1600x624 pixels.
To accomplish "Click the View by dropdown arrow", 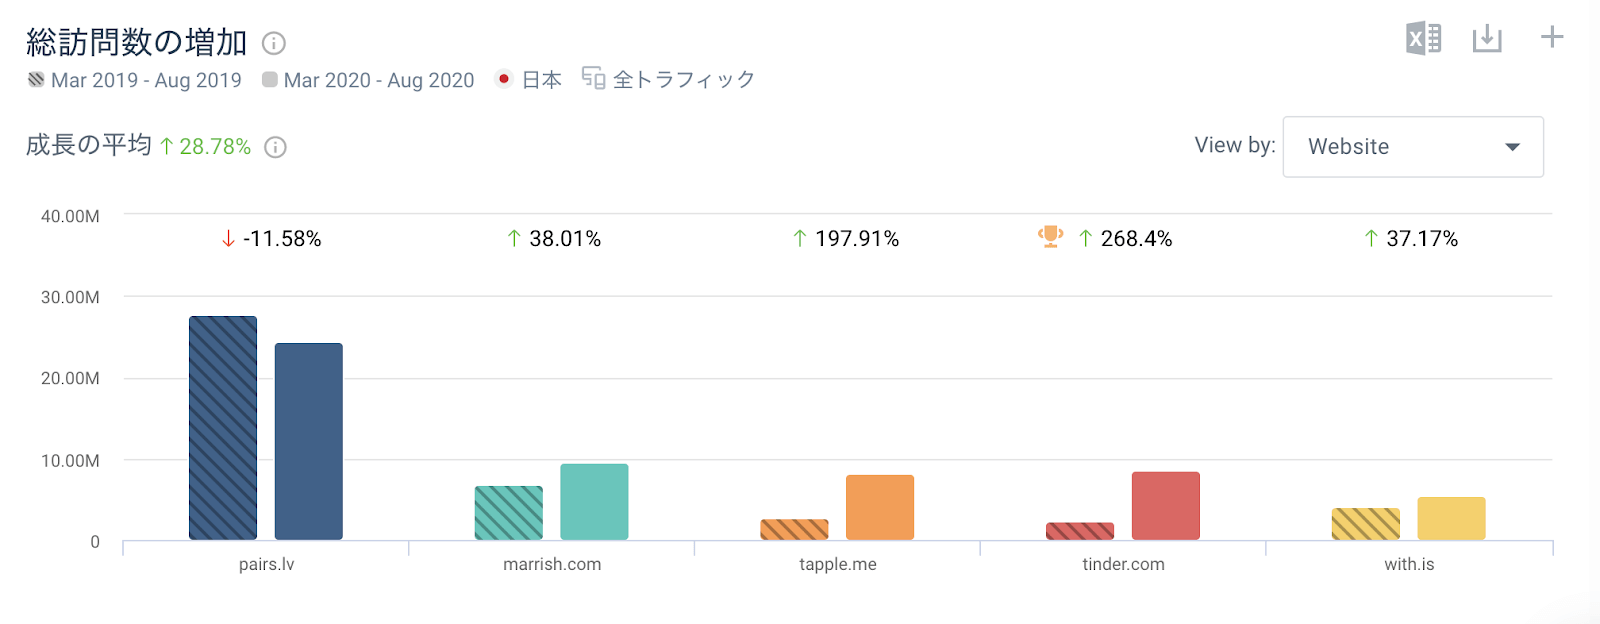I will point(1512,147).
